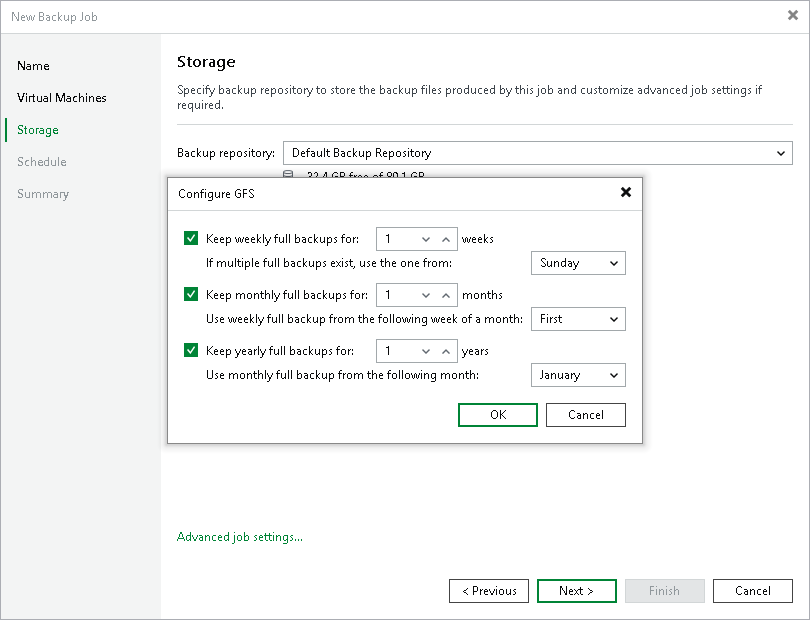Open the Sunday day dropdown
Image resolution: width=810 pixels, height=620 pixels.
(x=578, y=263)
